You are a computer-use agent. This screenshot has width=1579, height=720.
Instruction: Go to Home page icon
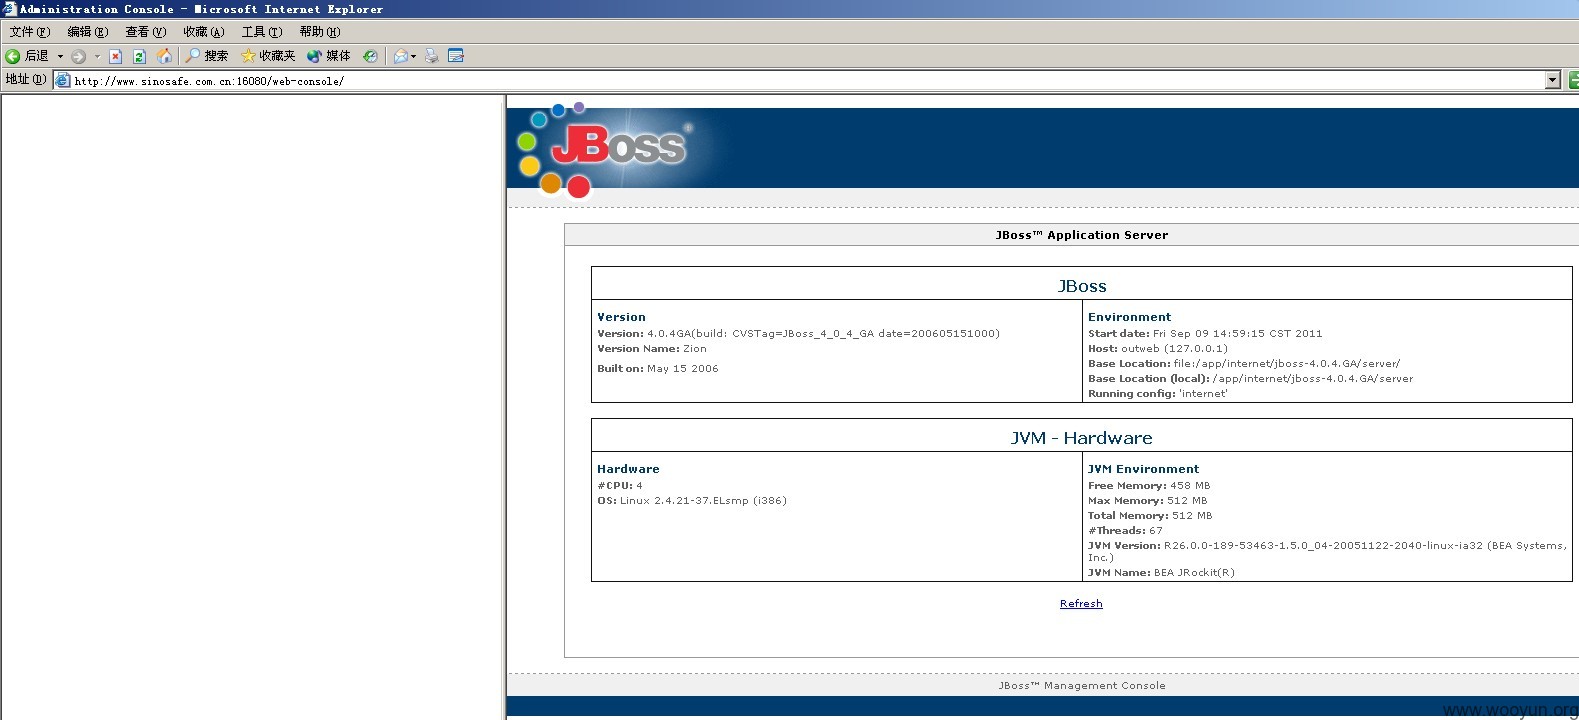coord(164,56)
